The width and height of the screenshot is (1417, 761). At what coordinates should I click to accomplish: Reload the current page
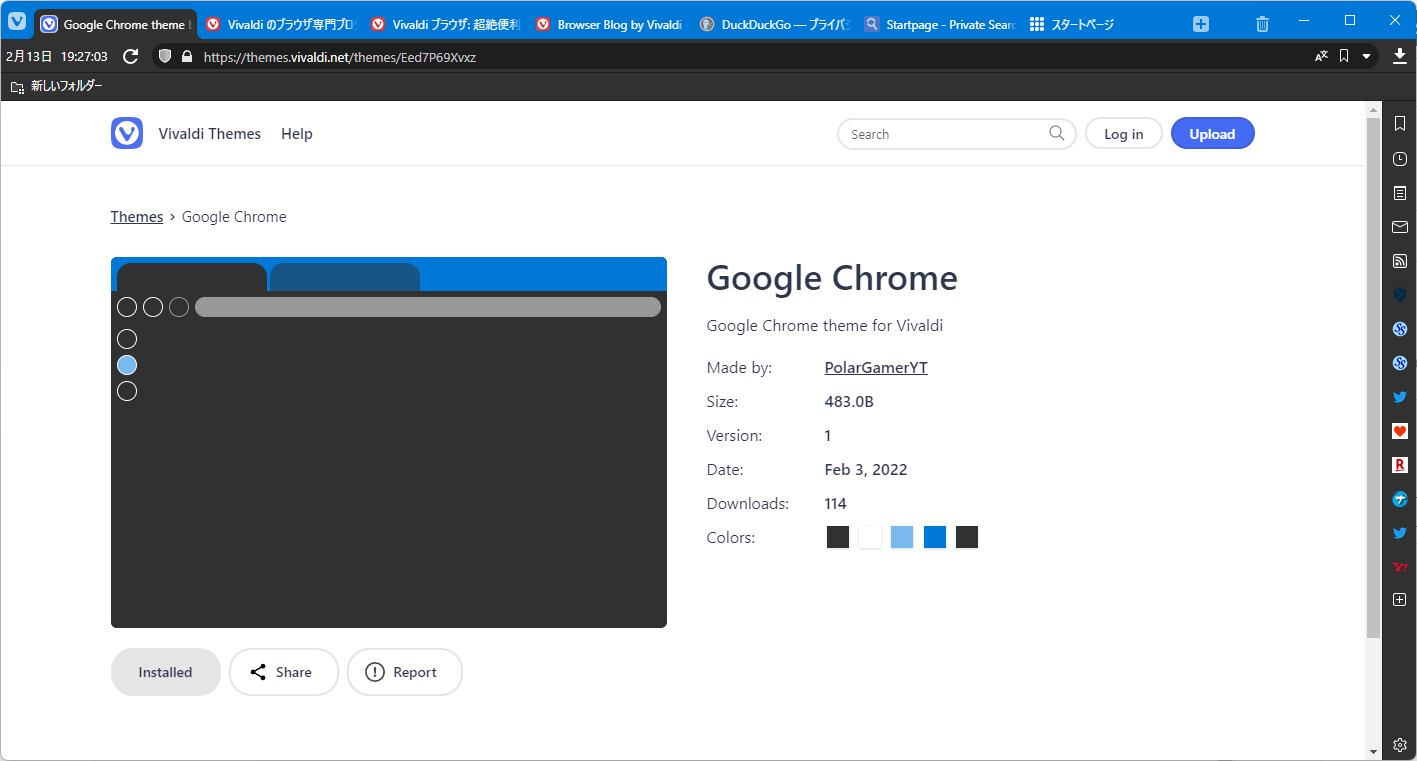(x=130, y=57)
